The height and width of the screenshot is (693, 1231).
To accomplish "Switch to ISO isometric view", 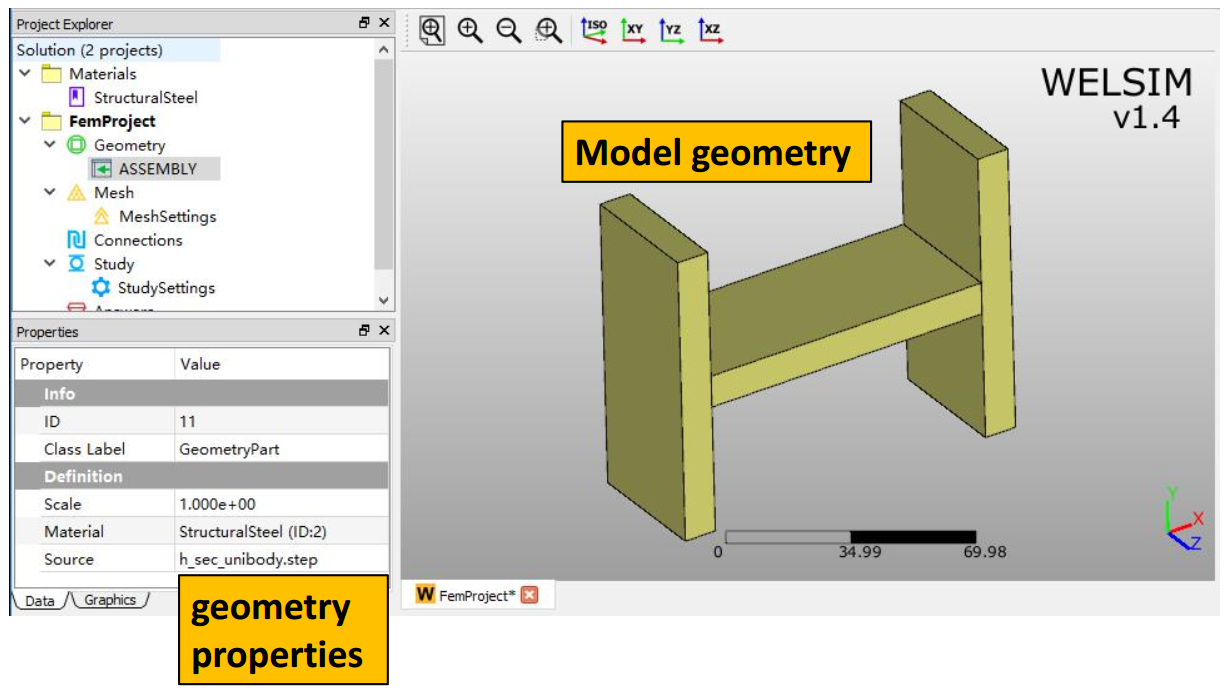I will 594,30.
